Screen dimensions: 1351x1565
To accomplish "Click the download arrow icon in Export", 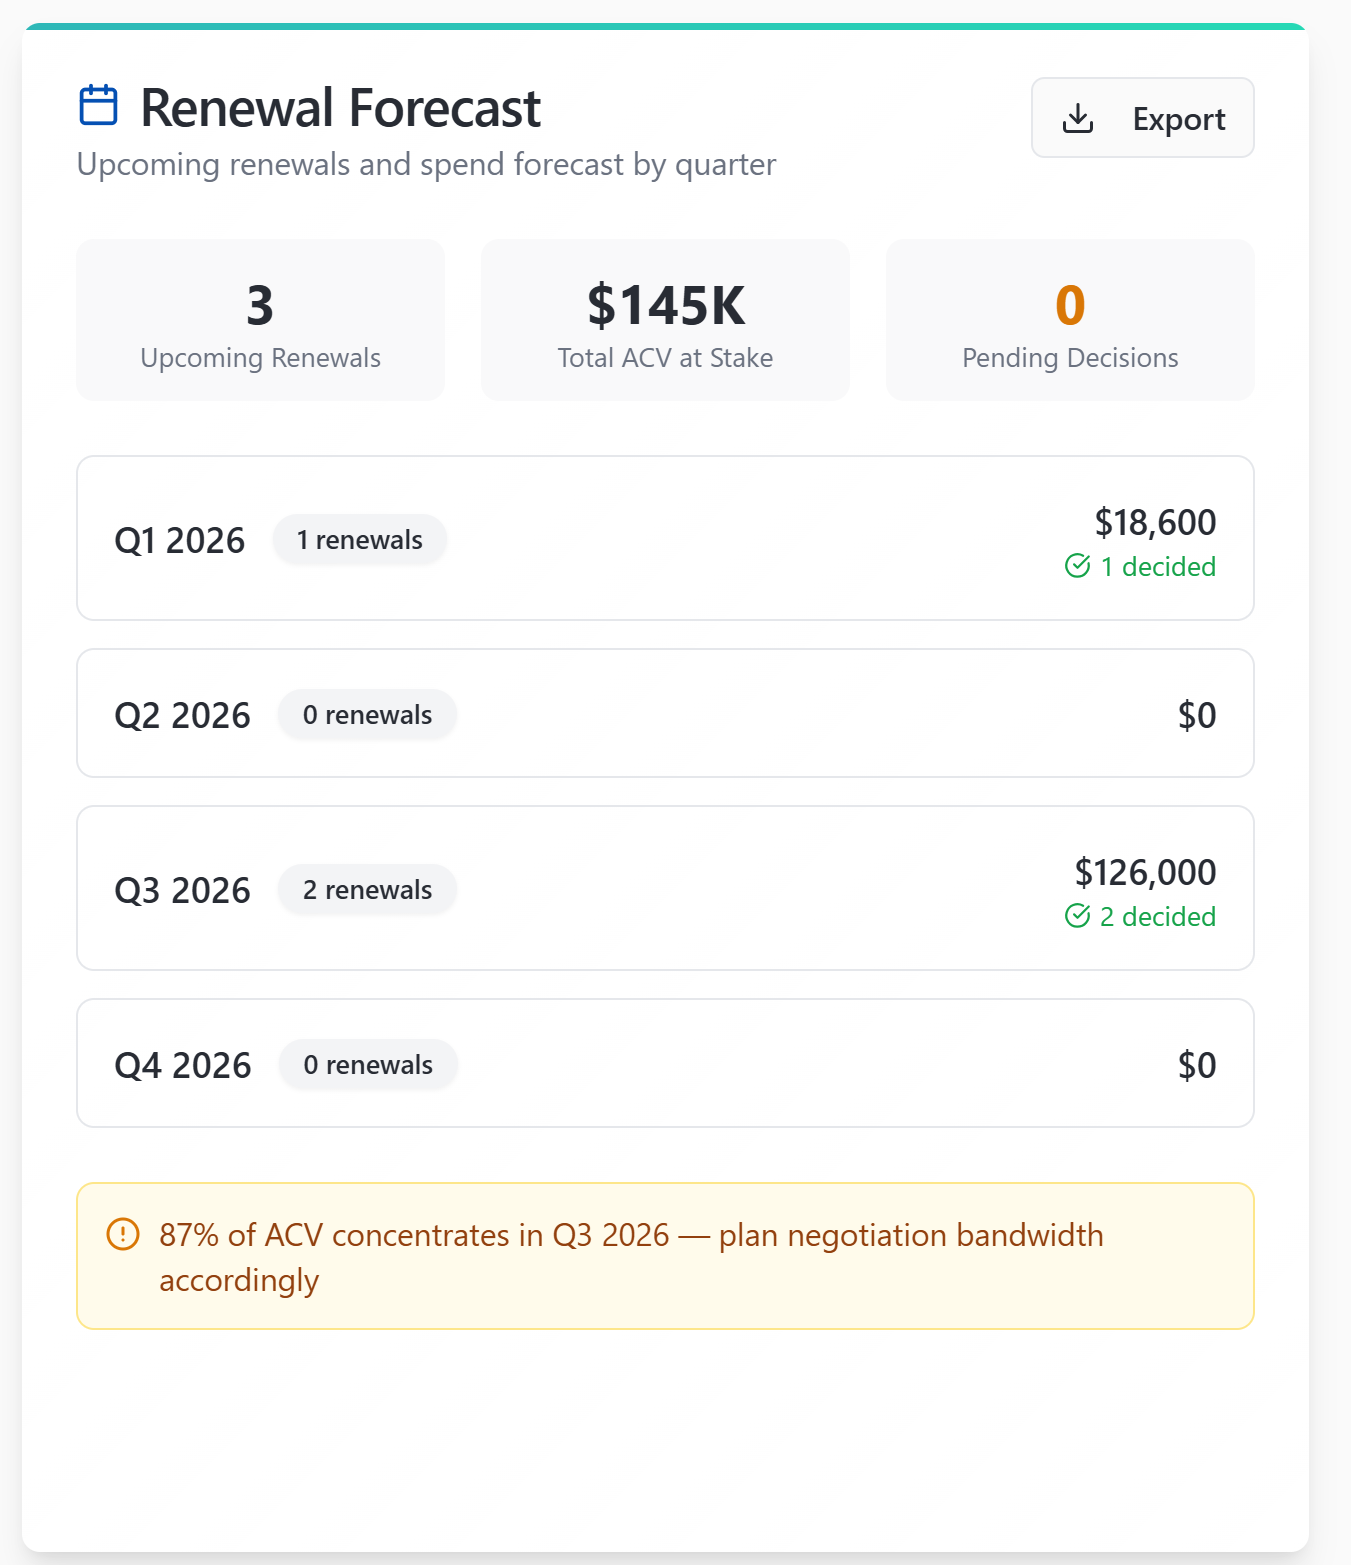I will point(1077,118).
